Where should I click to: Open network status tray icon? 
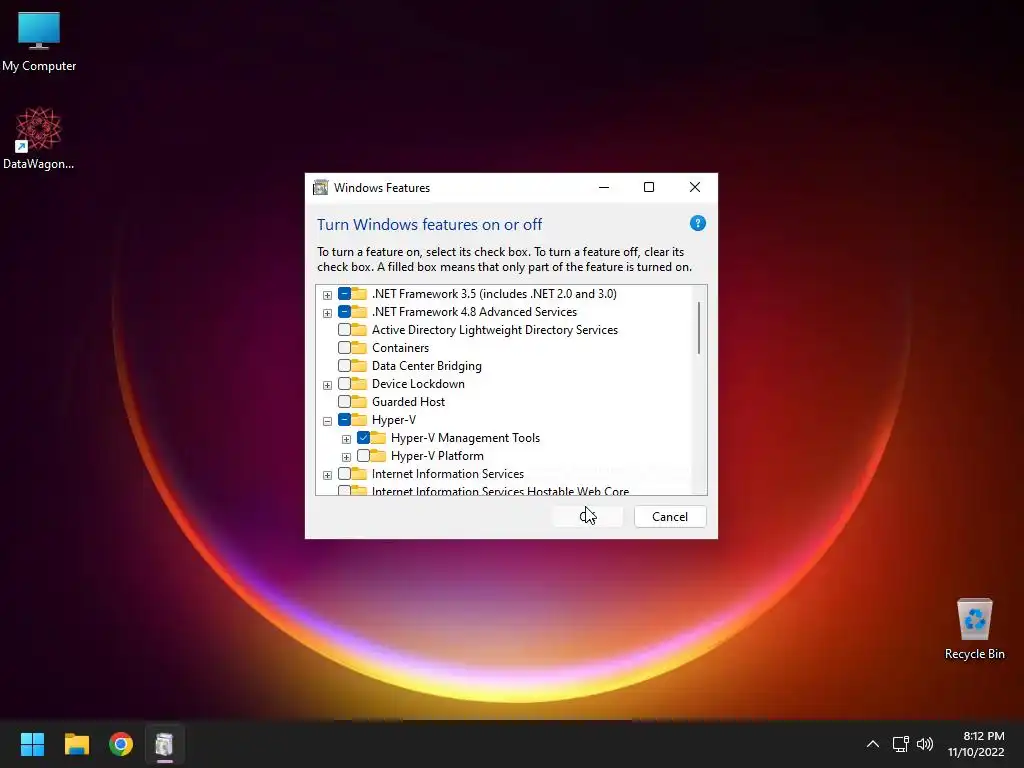pos(901,744)
